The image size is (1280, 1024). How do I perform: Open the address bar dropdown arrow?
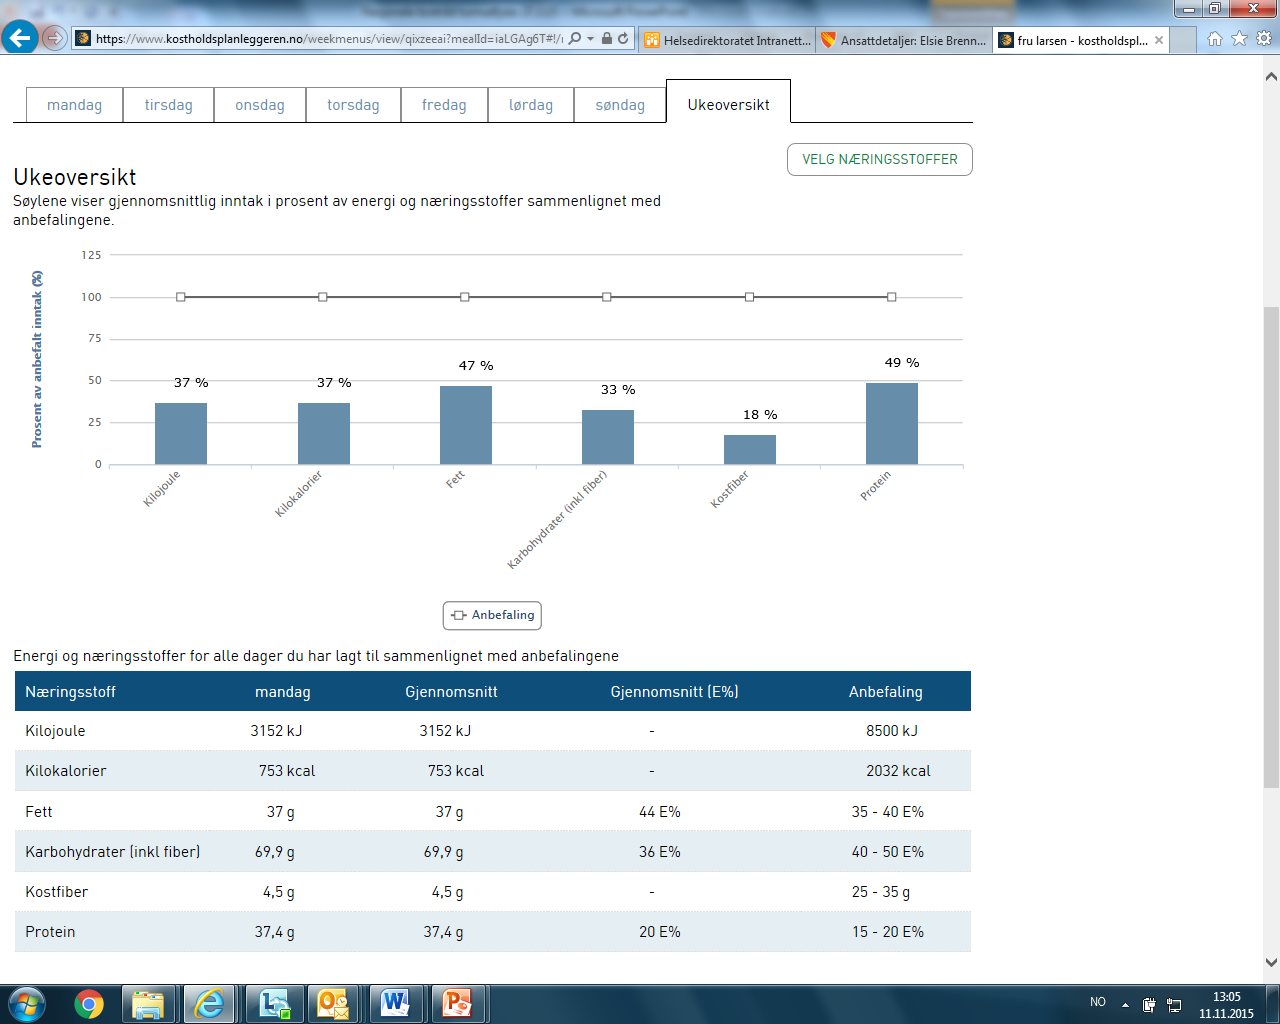(x=591, y=39)
